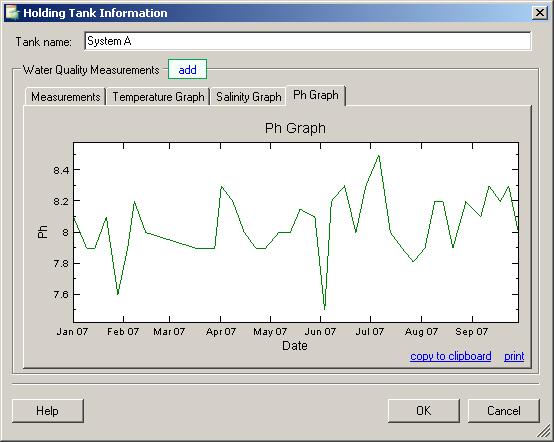Select the Salinity Graph tab
Viewport: 554px width, 442px height.
(249, 97)
